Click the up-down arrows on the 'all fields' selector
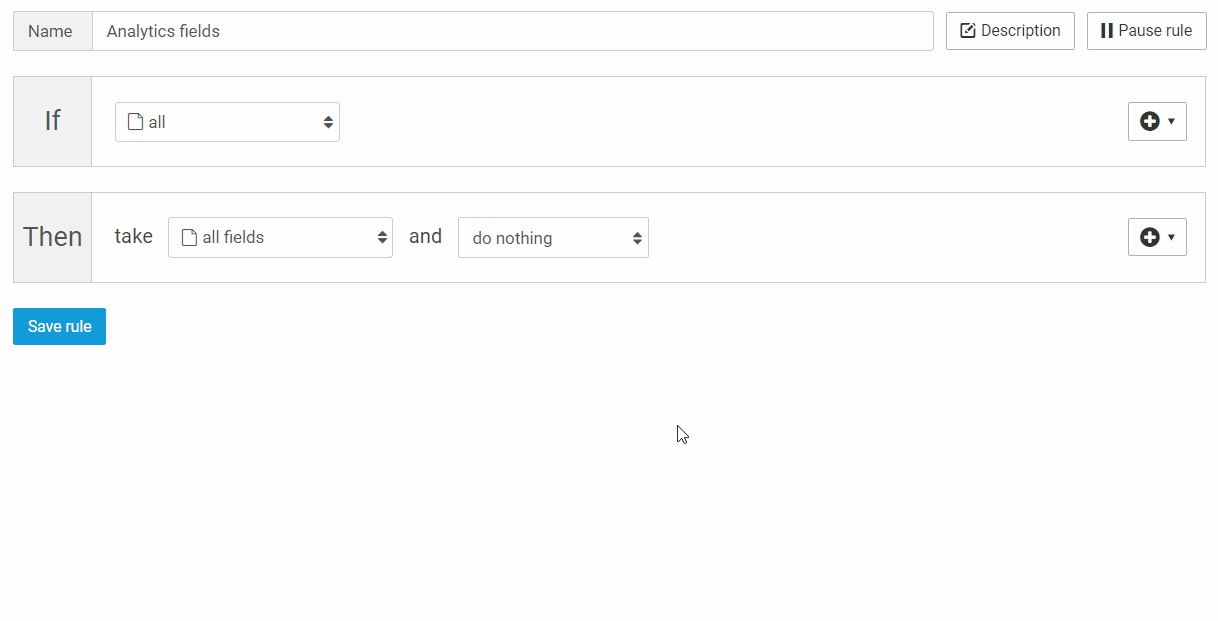Image resolution: width=1218 pixels, height=621 pixels. point(381,237)
